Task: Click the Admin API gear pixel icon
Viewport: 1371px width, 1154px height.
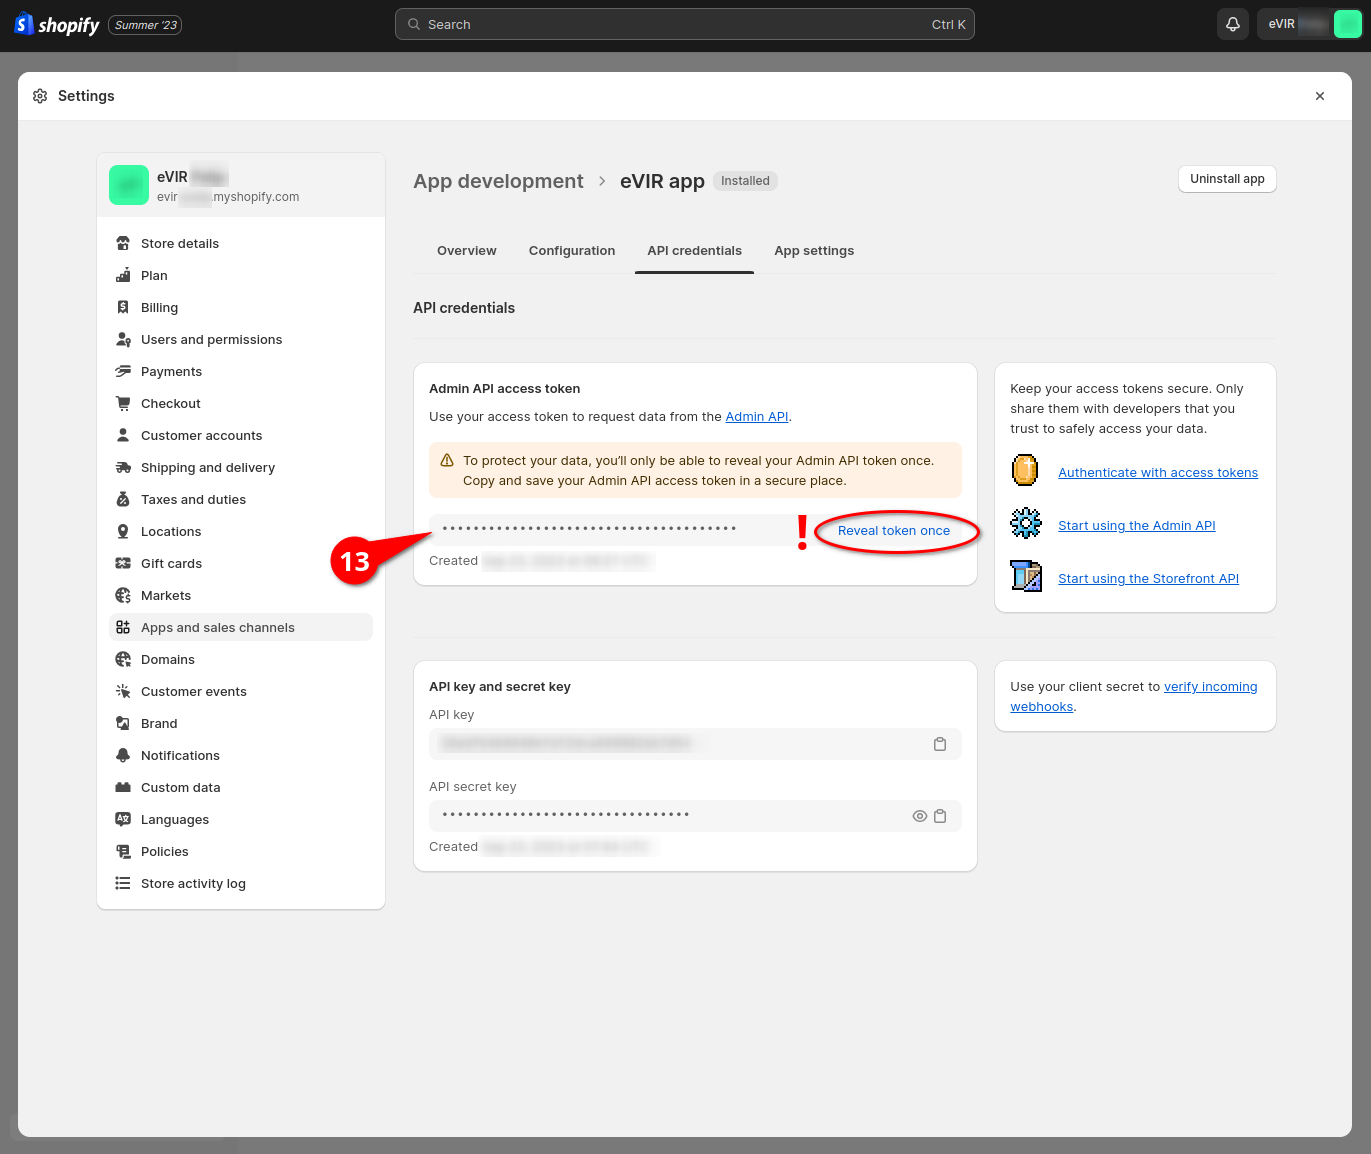Action: pyautogui.click(x=1026, y=523)
